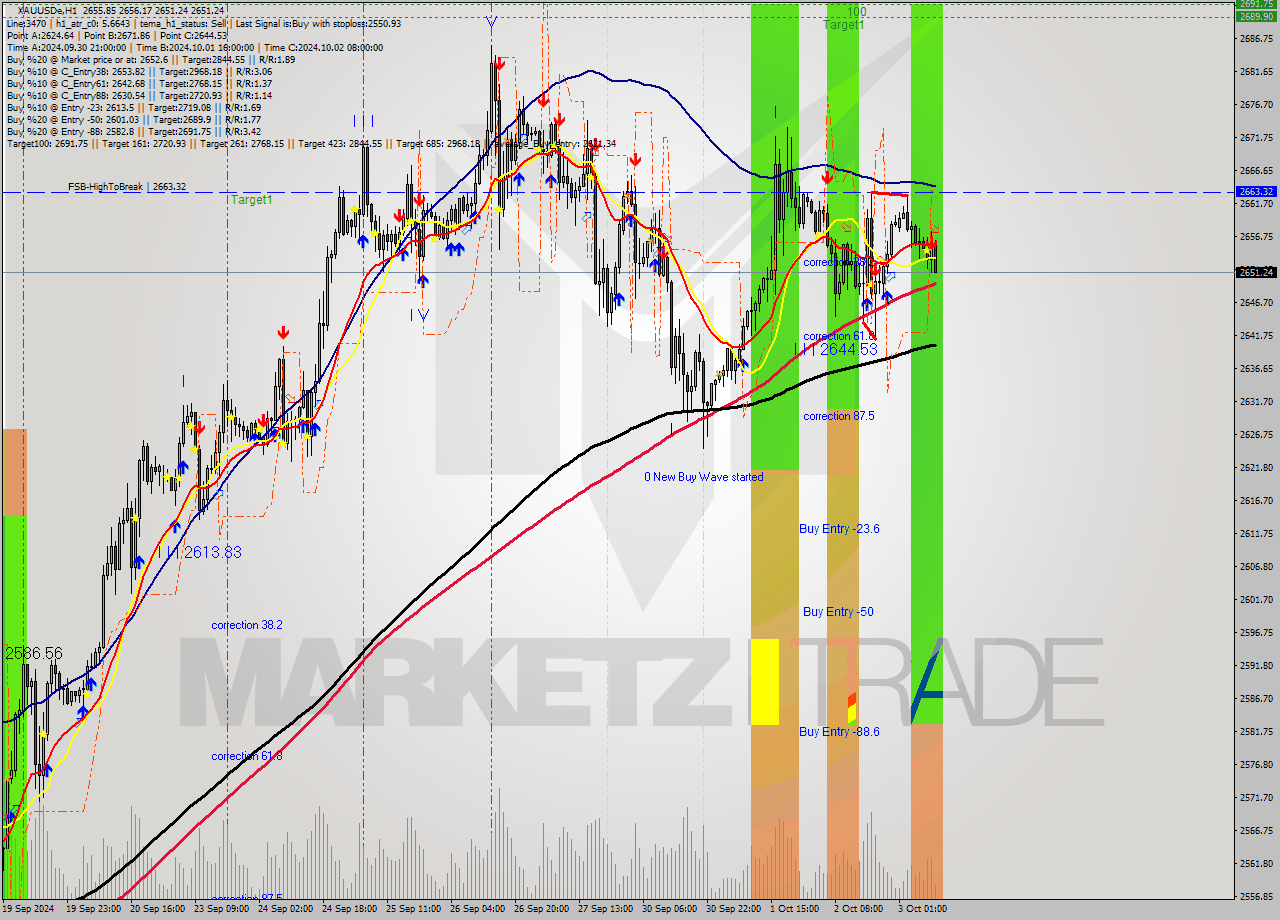Click the 'Buy Entry -88.6' label

[839, 732]
